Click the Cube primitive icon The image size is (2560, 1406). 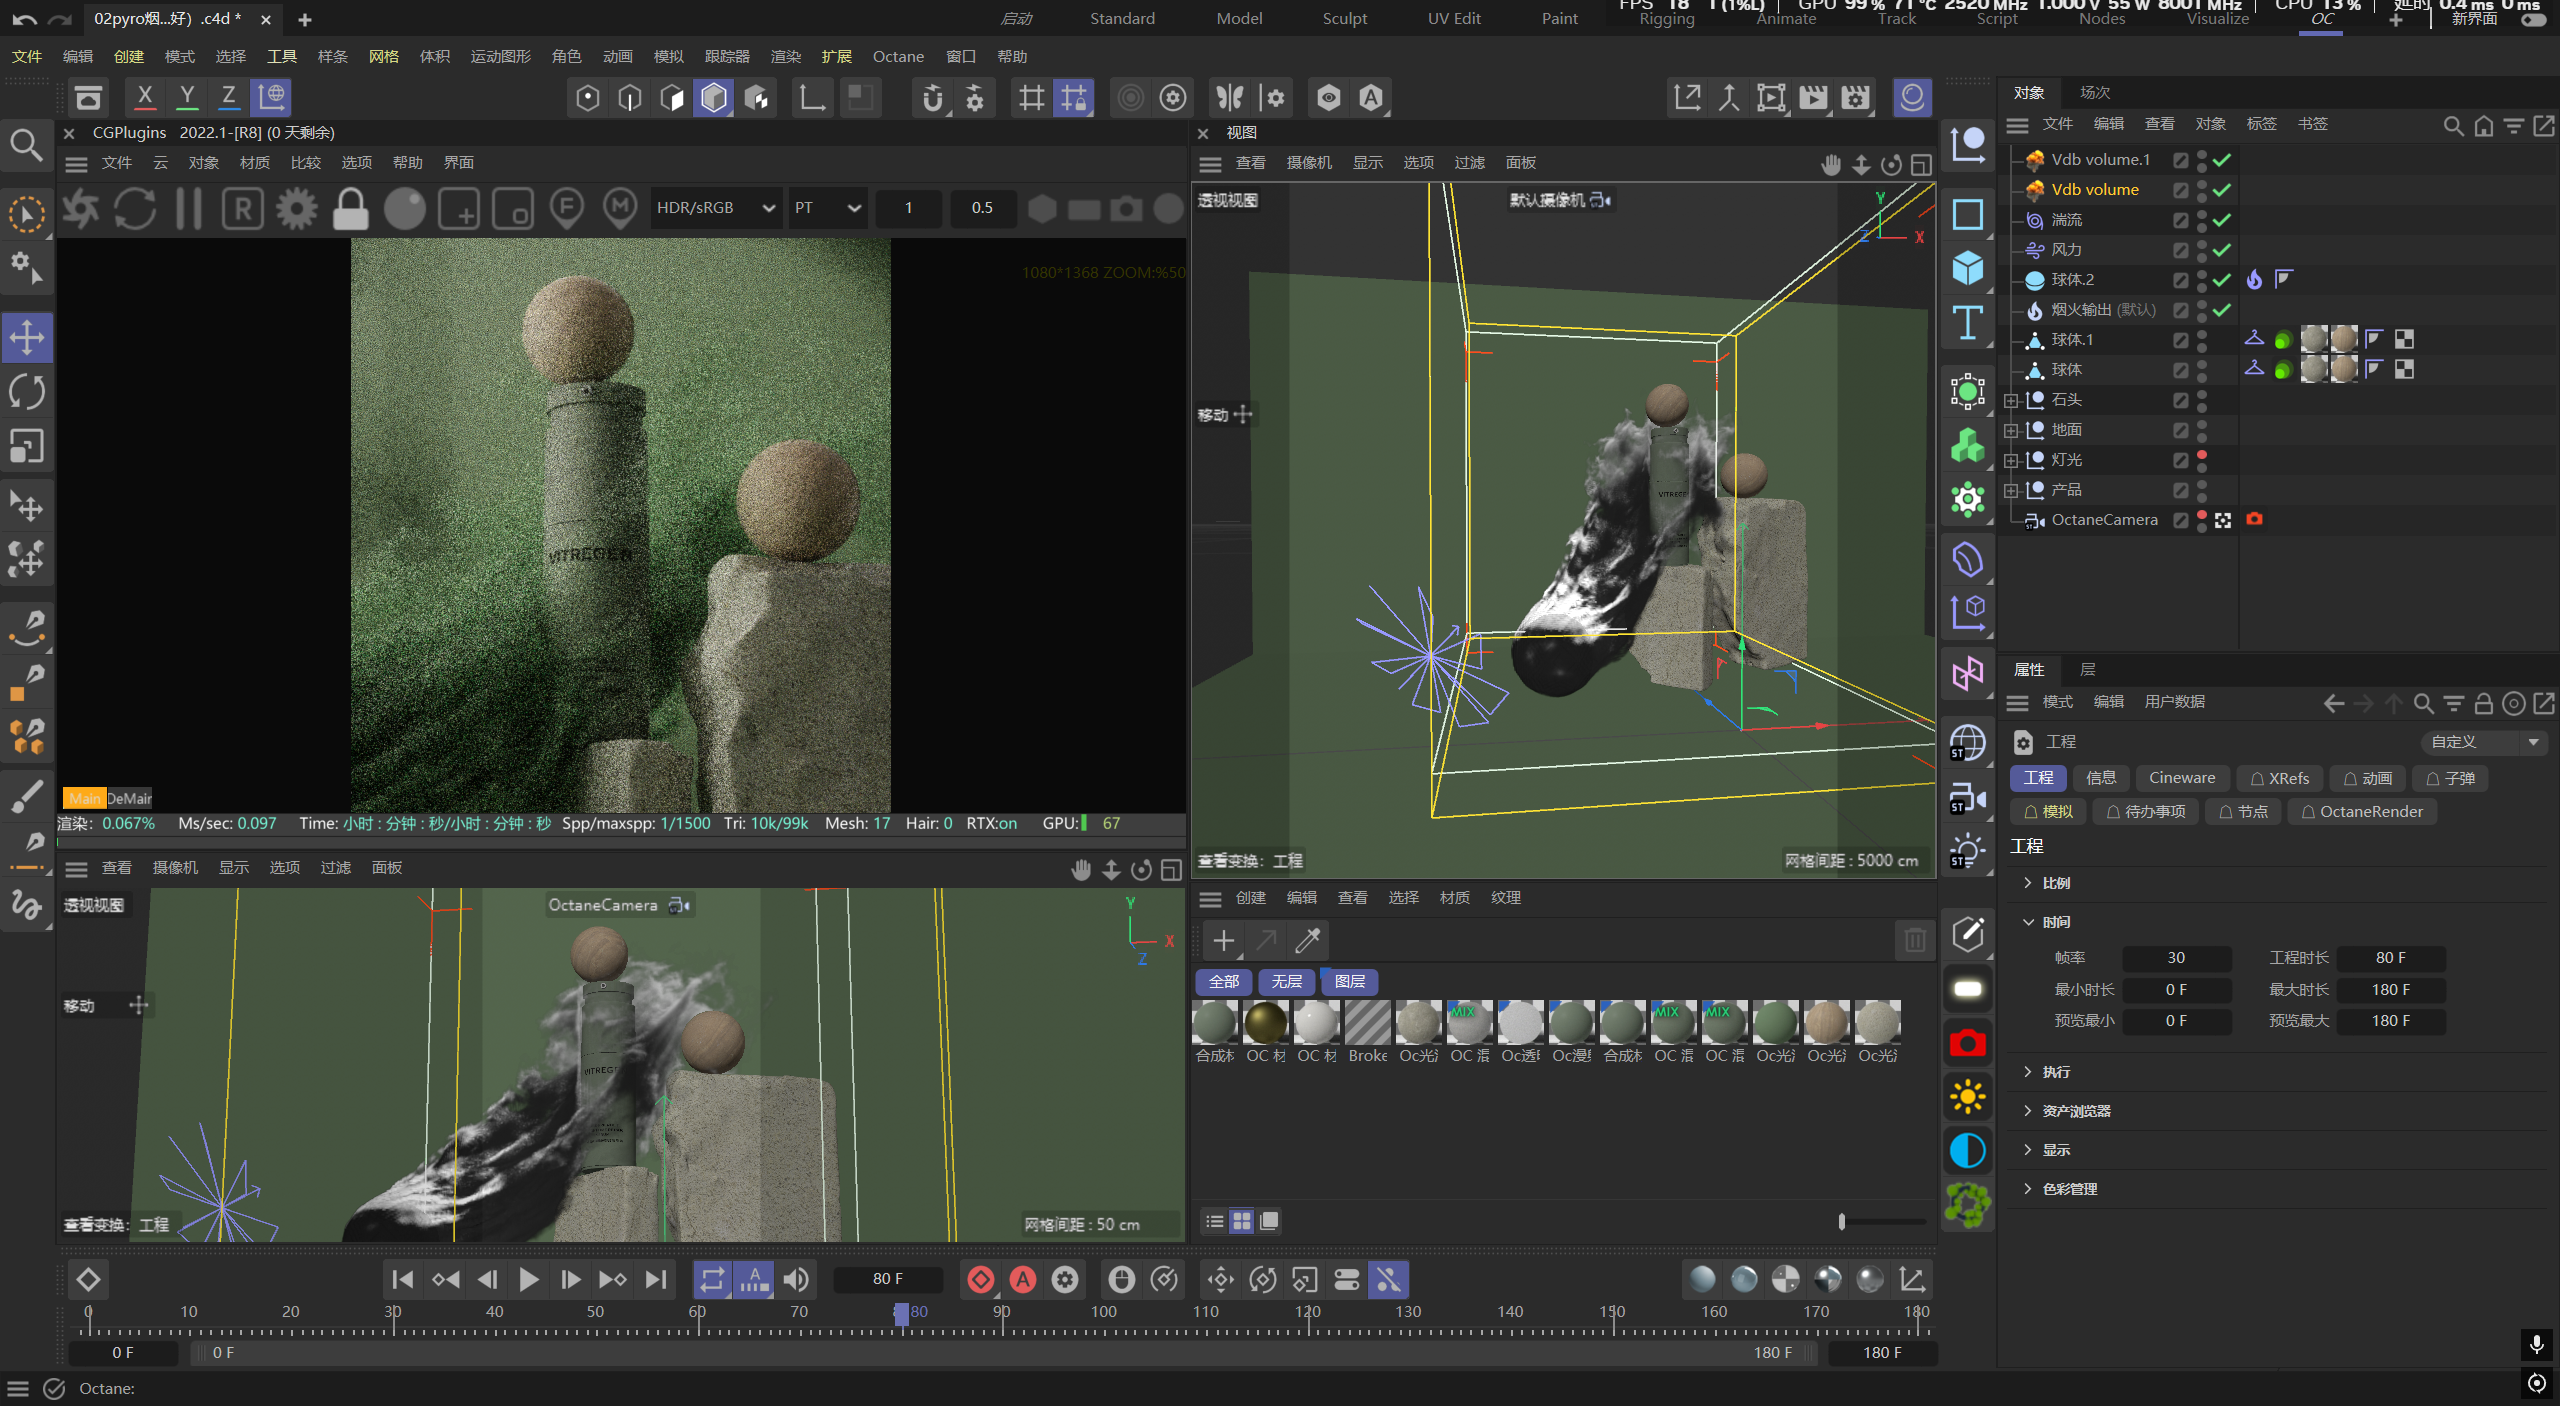pos(1967,268)
